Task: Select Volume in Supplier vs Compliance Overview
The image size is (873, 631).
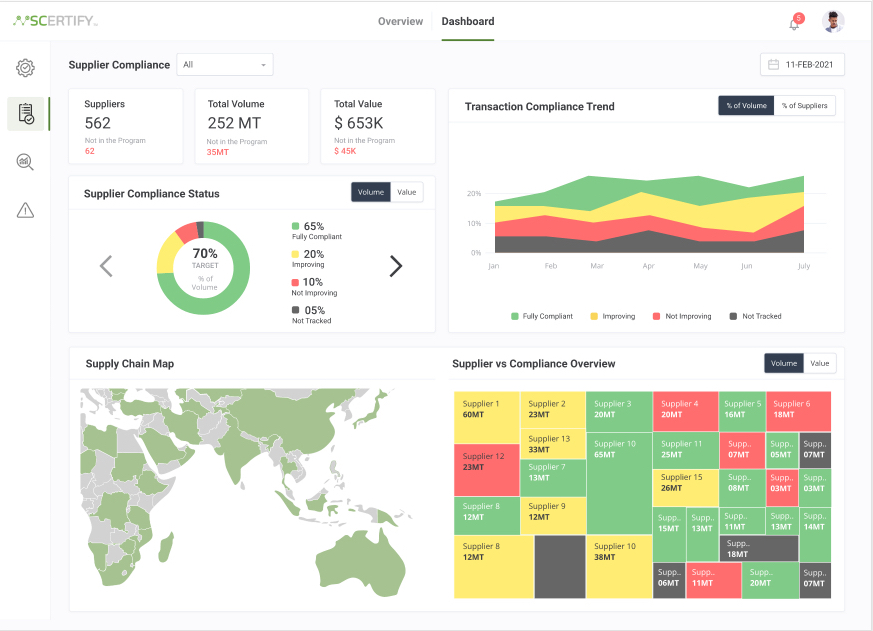Action: pyautogui.click(x=784, y=363)
